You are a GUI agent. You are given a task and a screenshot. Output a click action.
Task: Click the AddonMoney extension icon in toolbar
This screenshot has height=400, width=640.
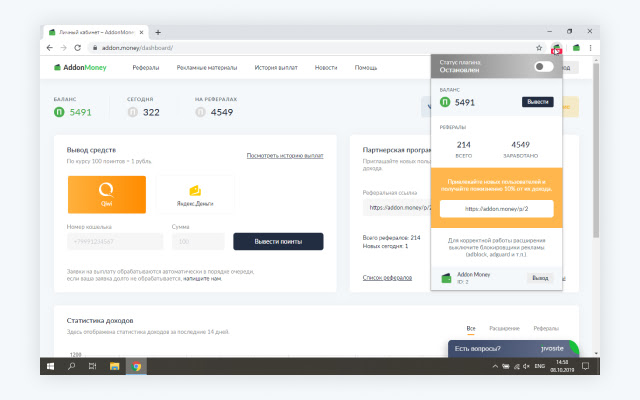pos(556,48)
